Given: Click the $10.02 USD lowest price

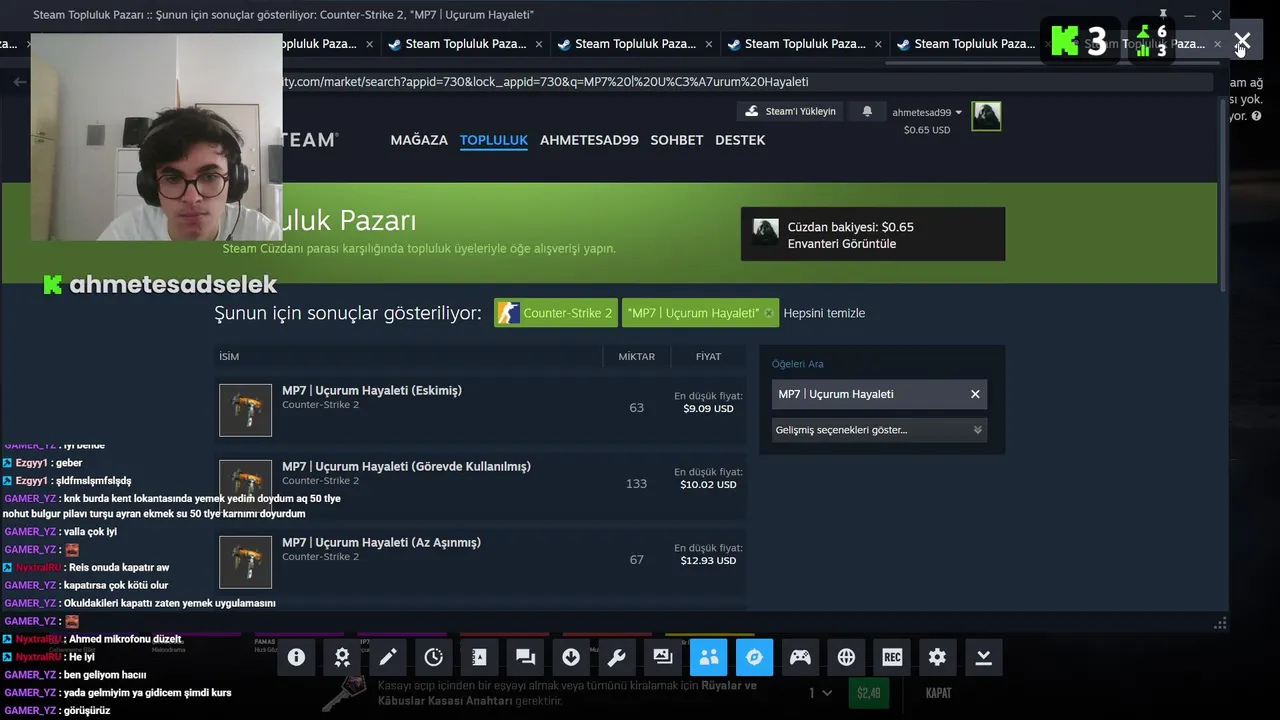Looking at the screenshot, I should 709,485.
